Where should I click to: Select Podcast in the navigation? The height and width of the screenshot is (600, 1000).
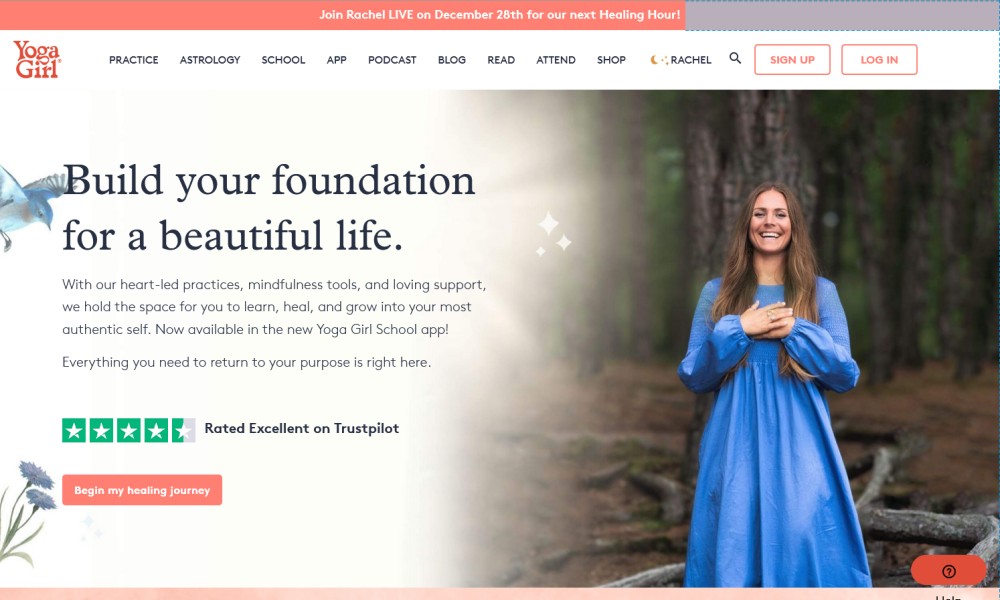[x=392, y=60]
